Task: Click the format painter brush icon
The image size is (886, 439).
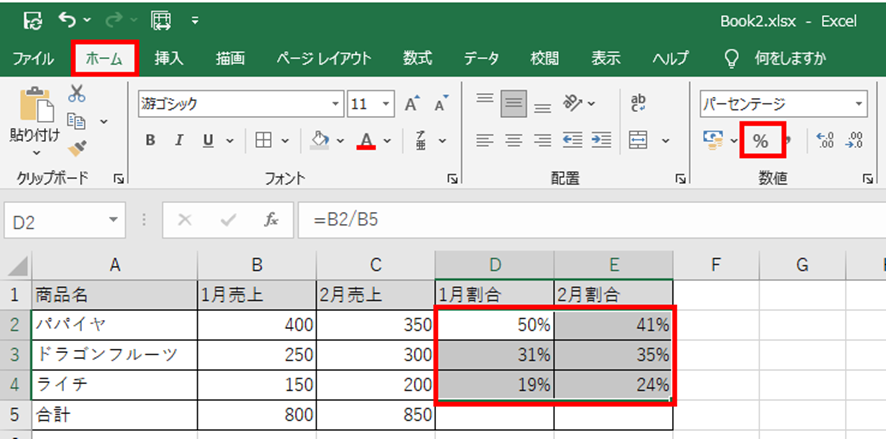Action: click(77, 148)
